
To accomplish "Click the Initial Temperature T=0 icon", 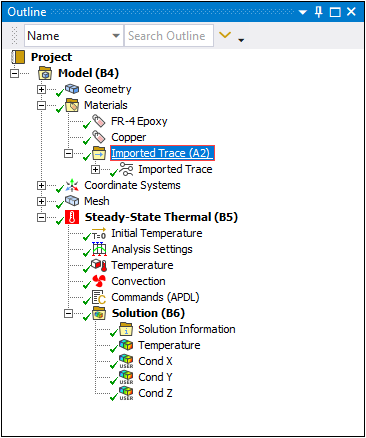I will [x=99, y=233].
